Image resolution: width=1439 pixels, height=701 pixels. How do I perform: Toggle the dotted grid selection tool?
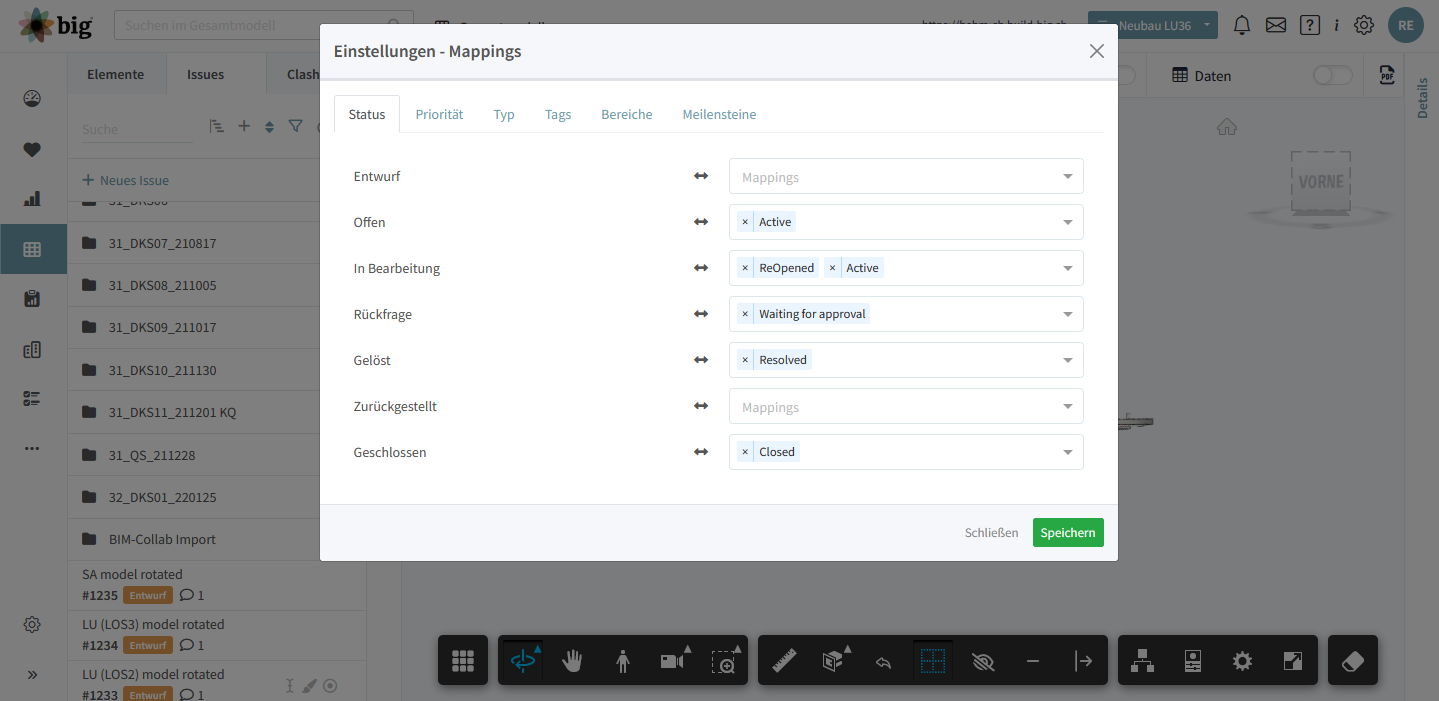tap(933, 660)
